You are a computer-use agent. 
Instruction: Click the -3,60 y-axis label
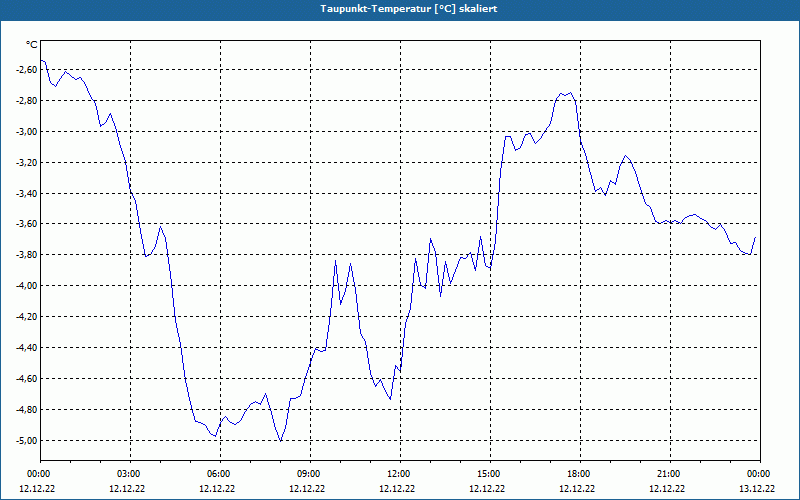[x=27, y=223]
